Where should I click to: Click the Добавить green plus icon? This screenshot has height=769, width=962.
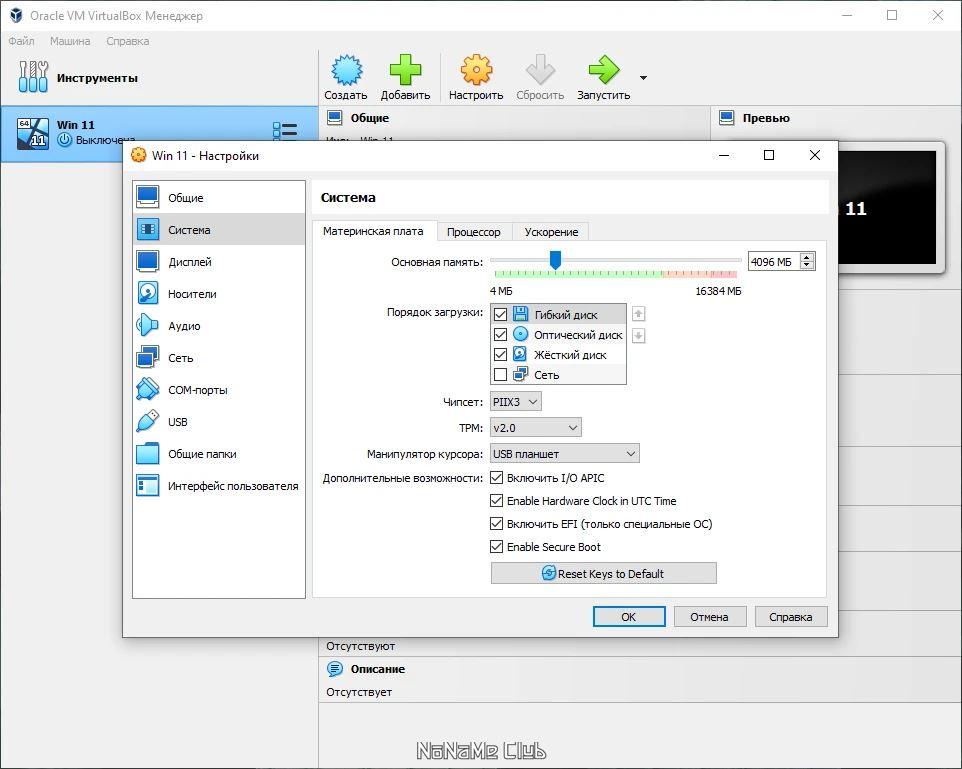406,70
